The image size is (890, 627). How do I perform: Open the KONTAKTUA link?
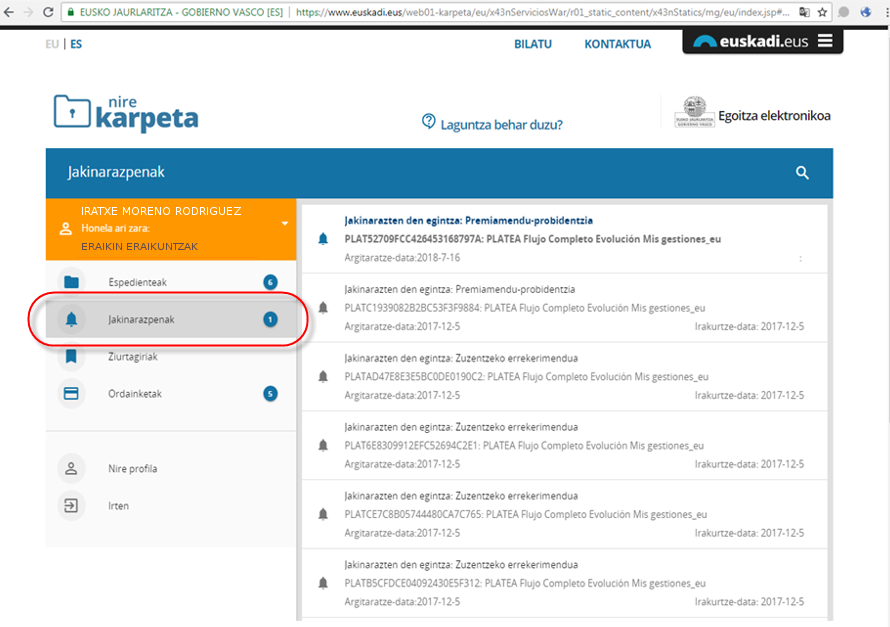click(x=617, y=44)
